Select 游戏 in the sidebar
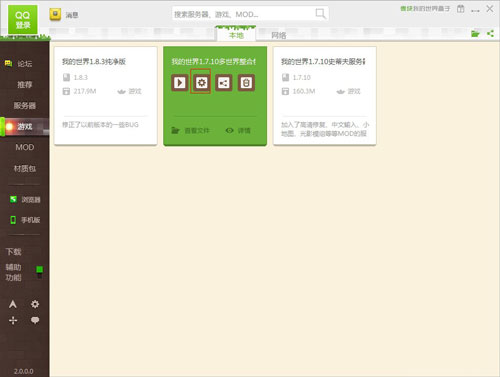The image size is (500, 377). pos(25,127)
